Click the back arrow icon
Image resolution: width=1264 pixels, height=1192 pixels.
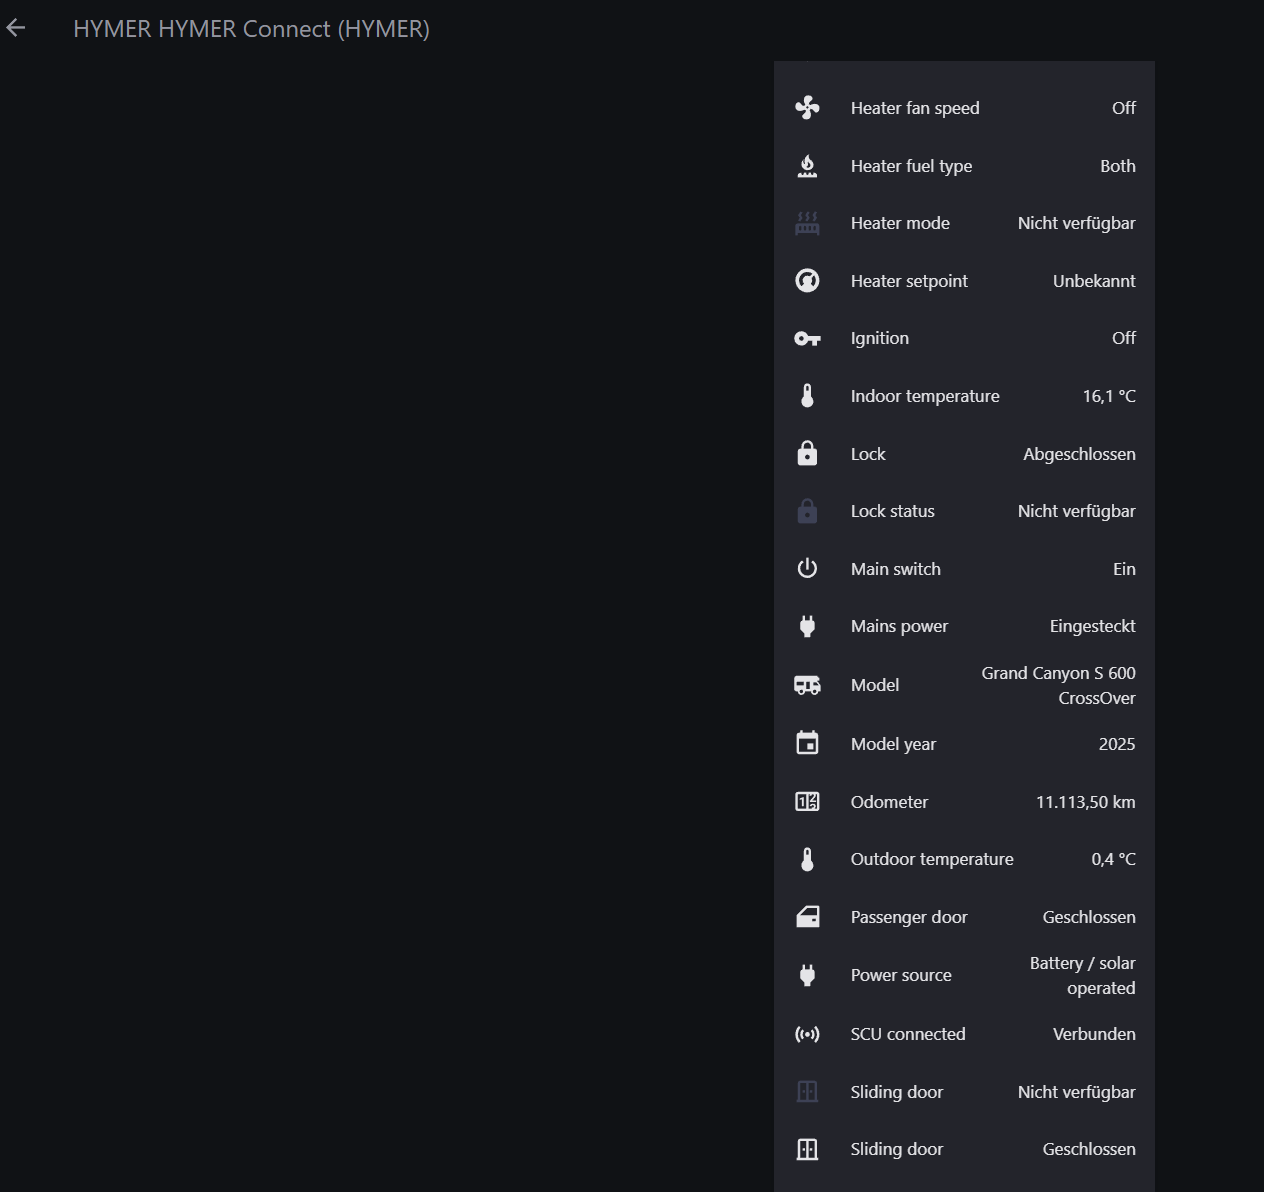pos(16,29)
